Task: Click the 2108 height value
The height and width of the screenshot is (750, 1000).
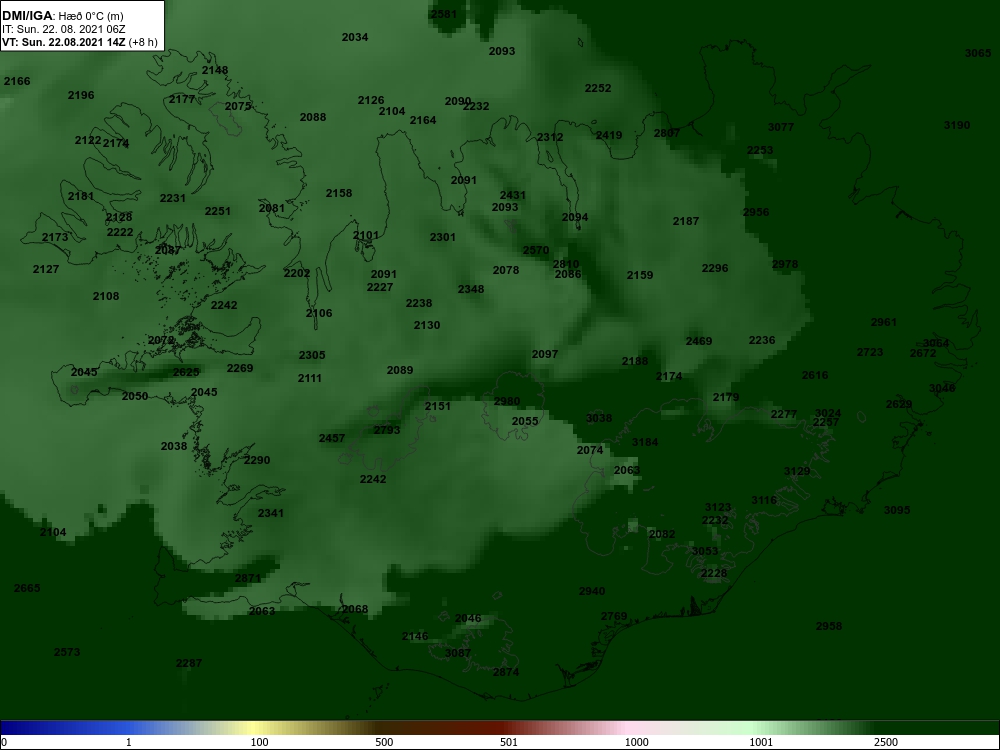Action: 106,296
